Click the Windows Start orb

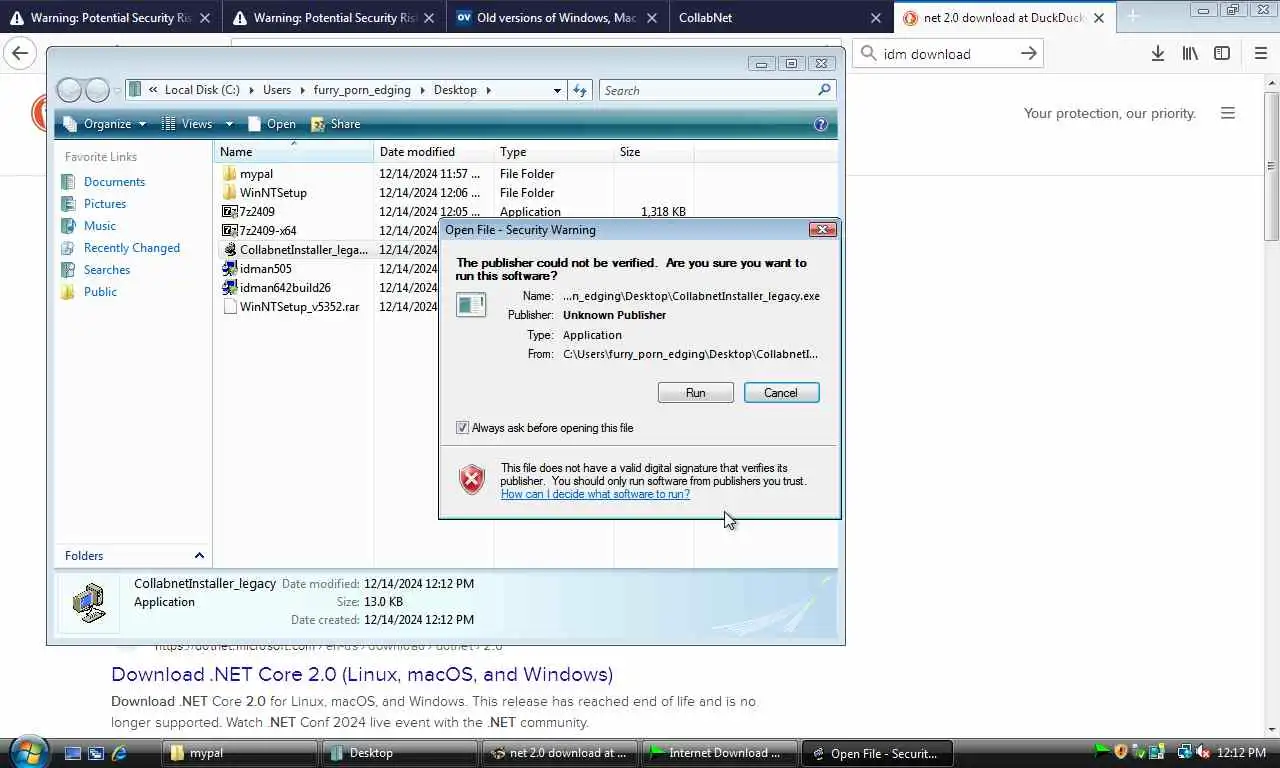click(27, 751)
